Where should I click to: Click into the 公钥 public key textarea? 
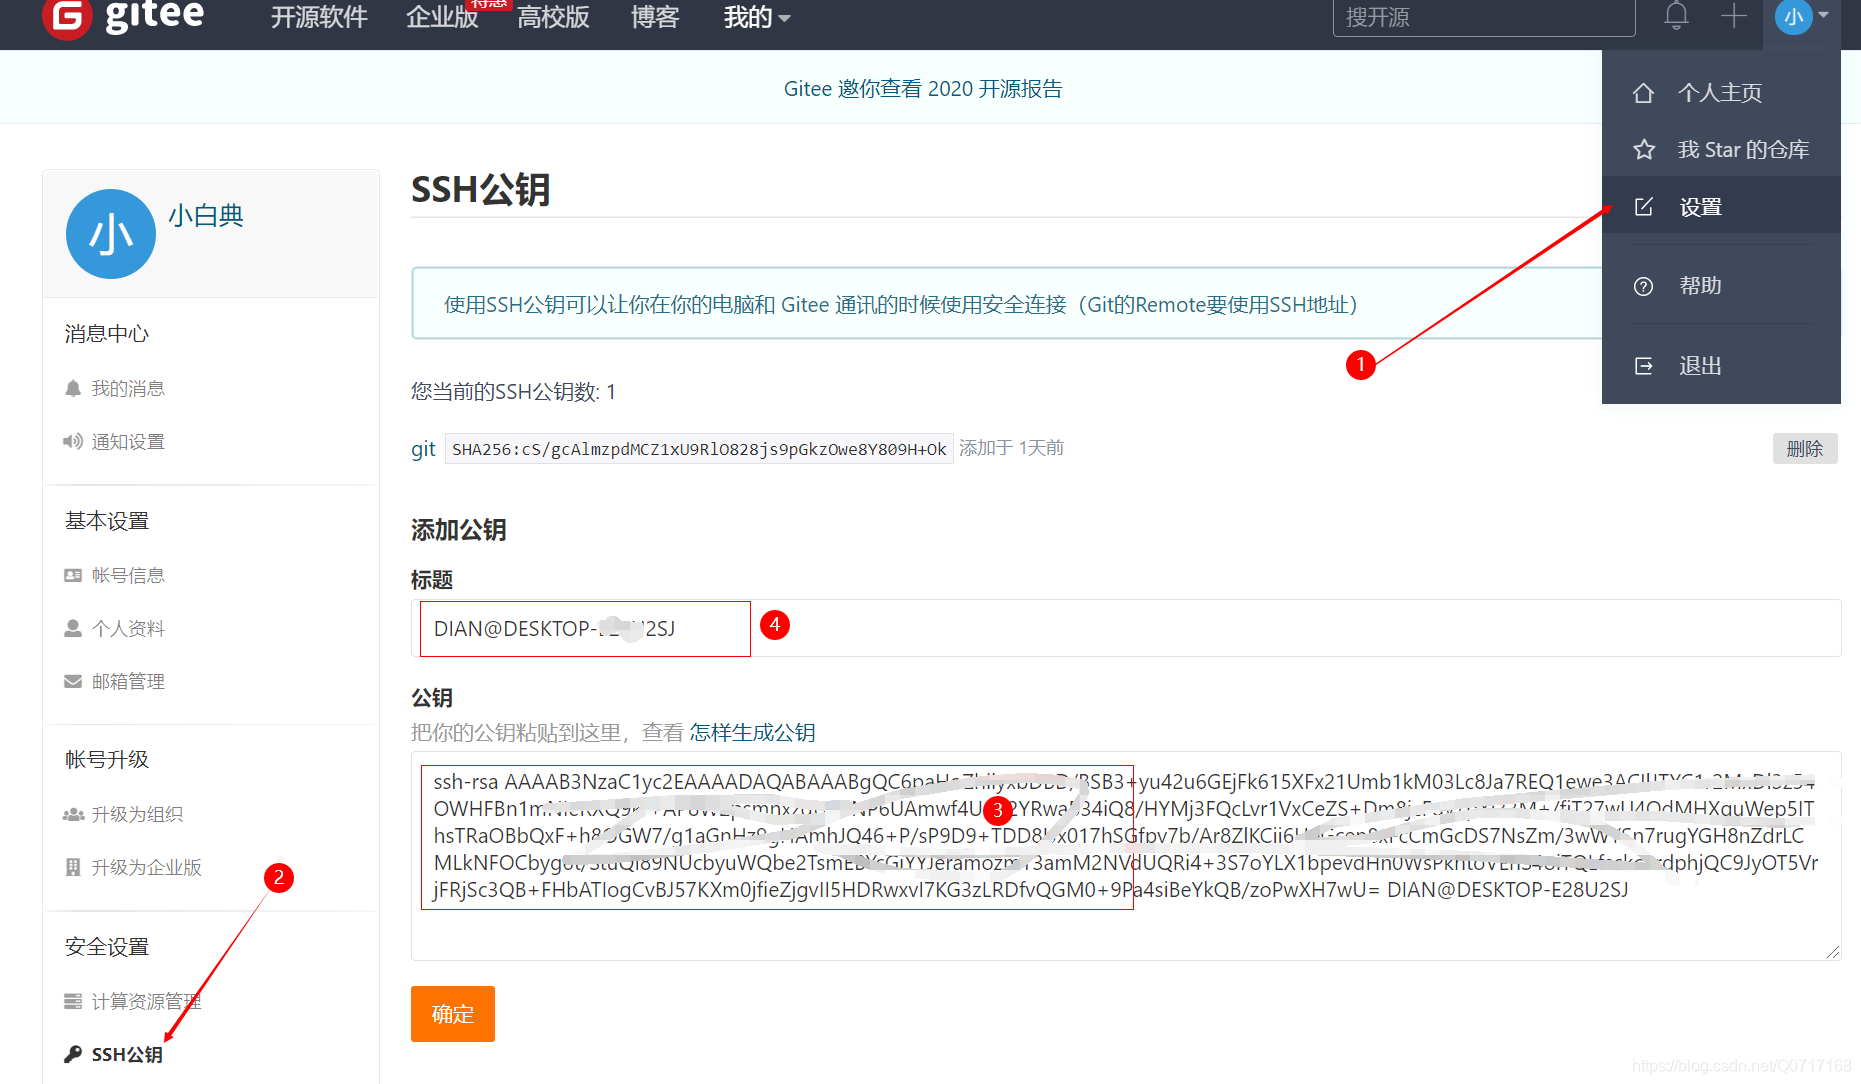(1126, 856)
